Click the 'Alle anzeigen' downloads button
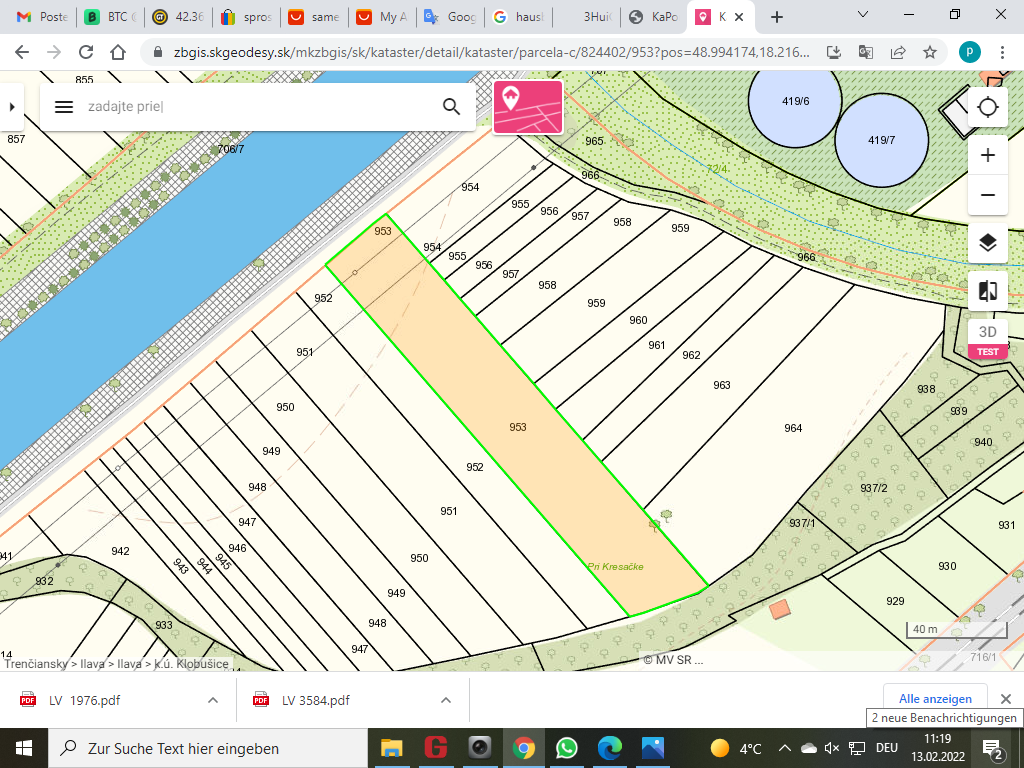This screenshot has width=1024, height=768. [x=935, y=699]
